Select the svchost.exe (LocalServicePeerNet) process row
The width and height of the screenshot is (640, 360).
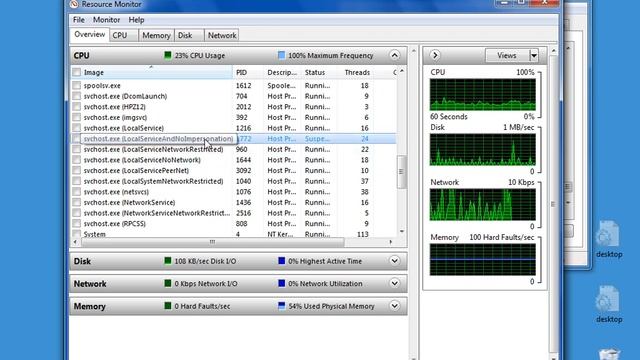click(x=233, y=170)
